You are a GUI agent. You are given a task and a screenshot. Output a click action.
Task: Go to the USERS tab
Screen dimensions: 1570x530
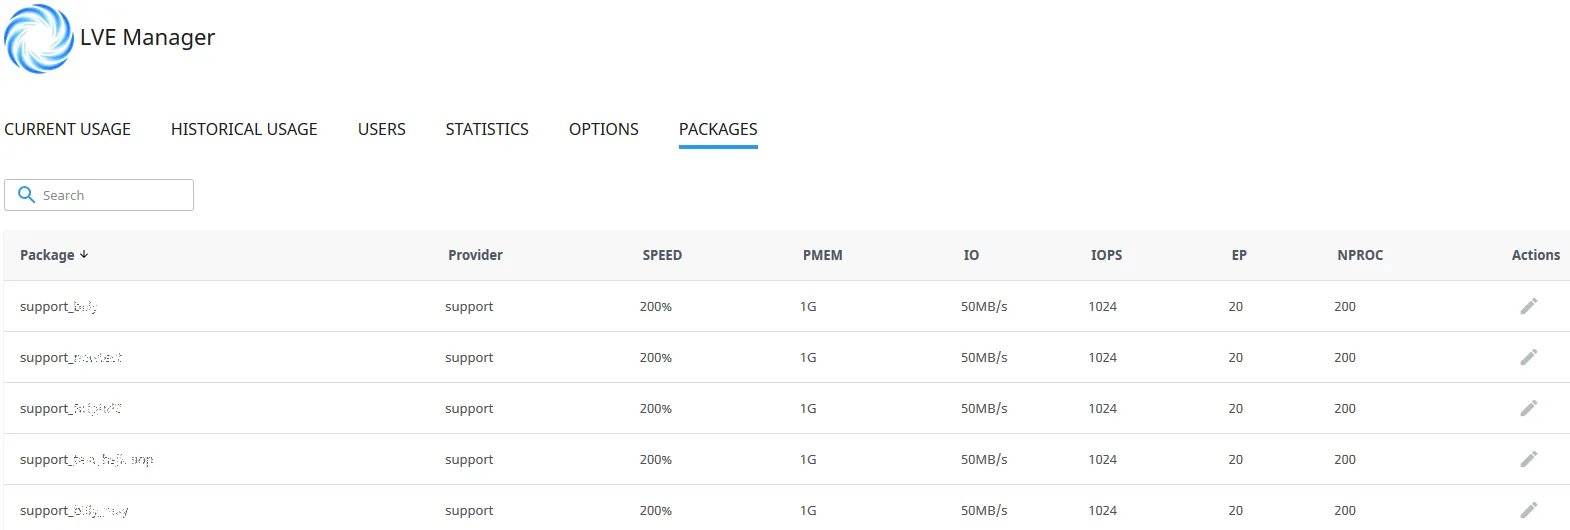[x=381, y=129]
